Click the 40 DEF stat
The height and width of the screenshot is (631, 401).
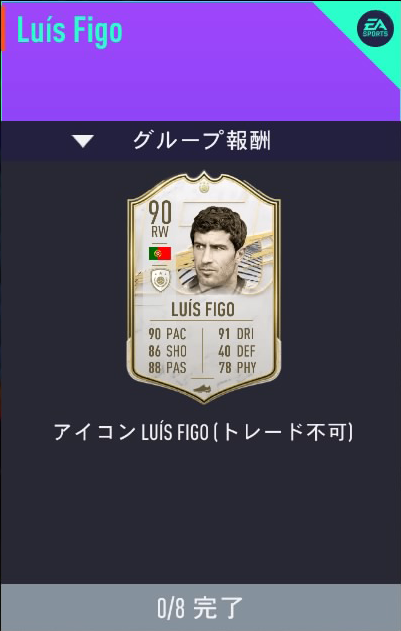[x=237, y=351]
